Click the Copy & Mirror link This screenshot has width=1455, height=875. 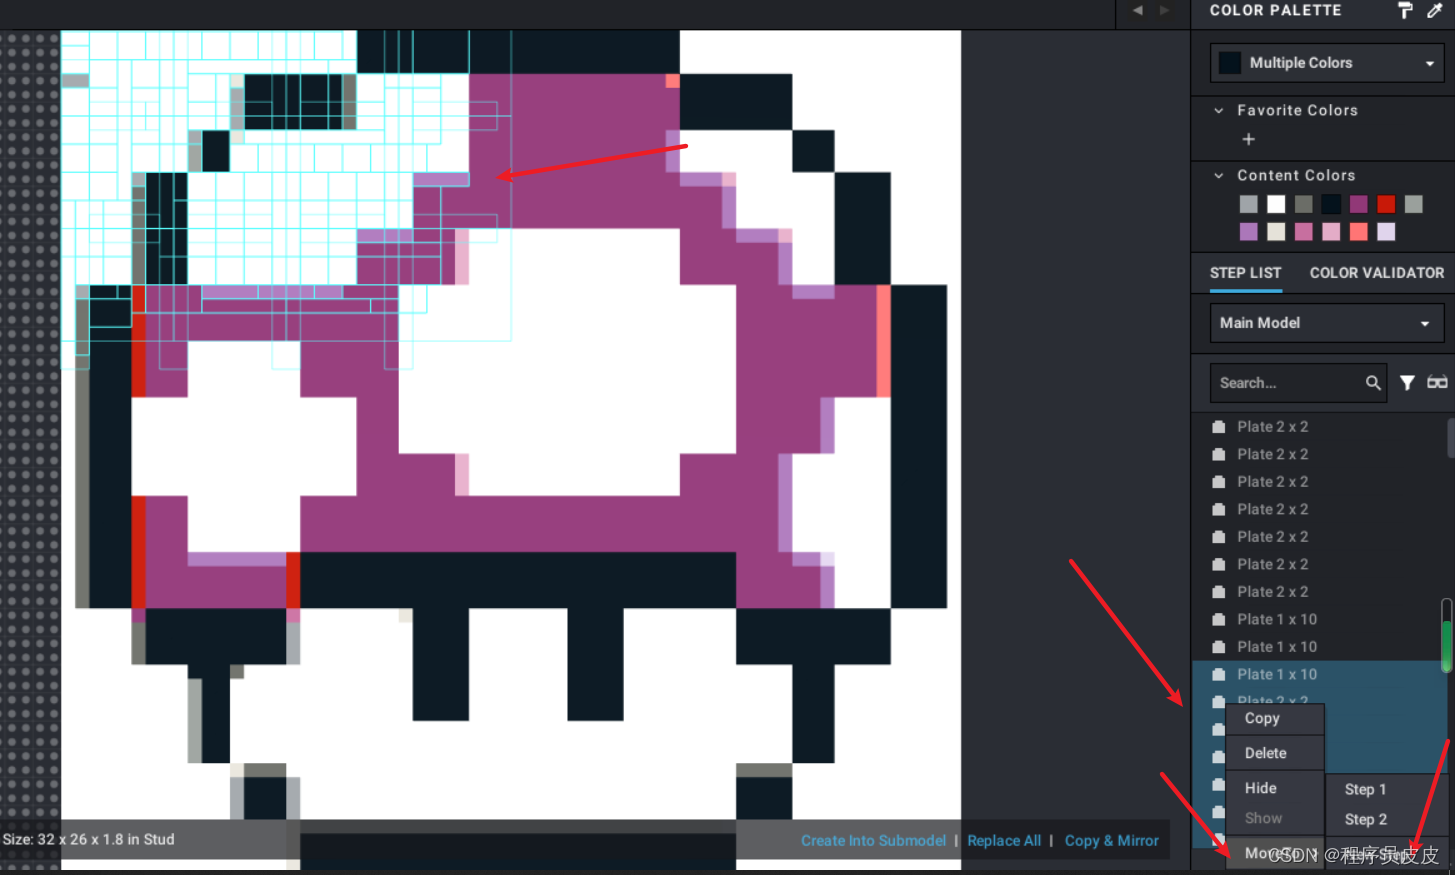click(1112, 841)
